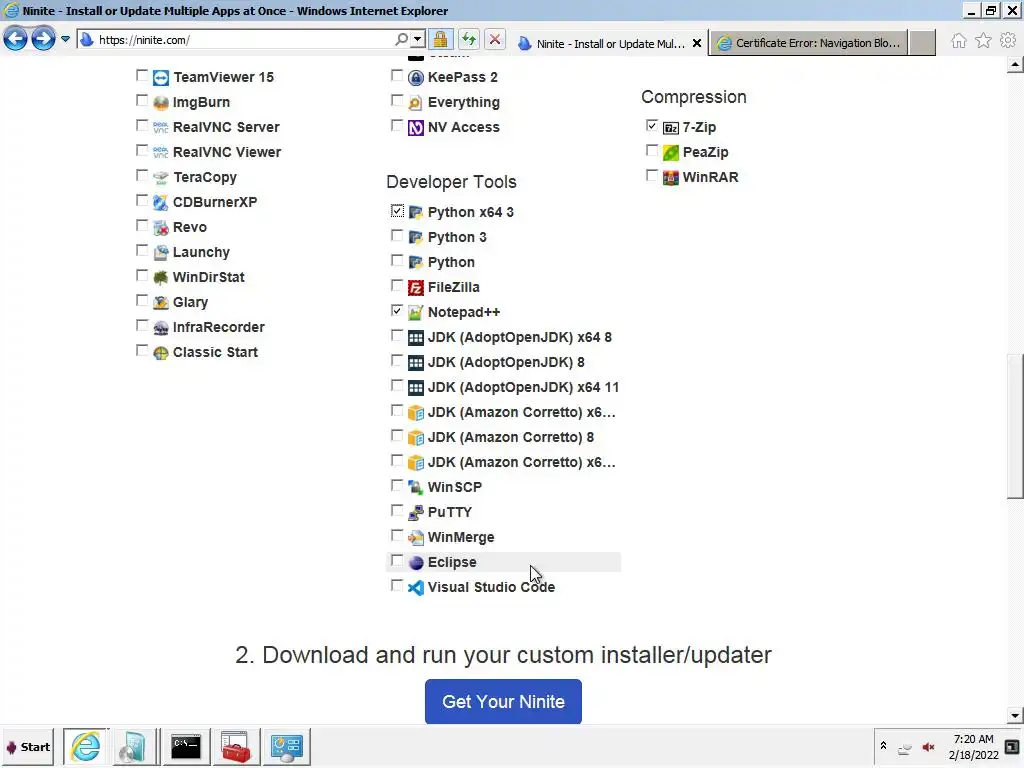Click the RealVNC Viewer label
This screenshot has width=1024, height=768.
tap(227, 152)
